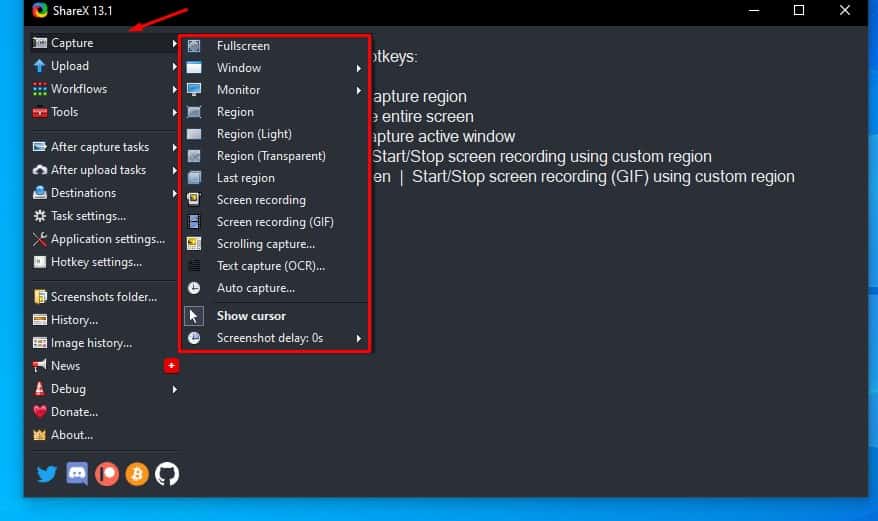Viewport: 878px width, 521px height.
Task: Expand the Monitor submenu arrow
Action: (359, 90)
